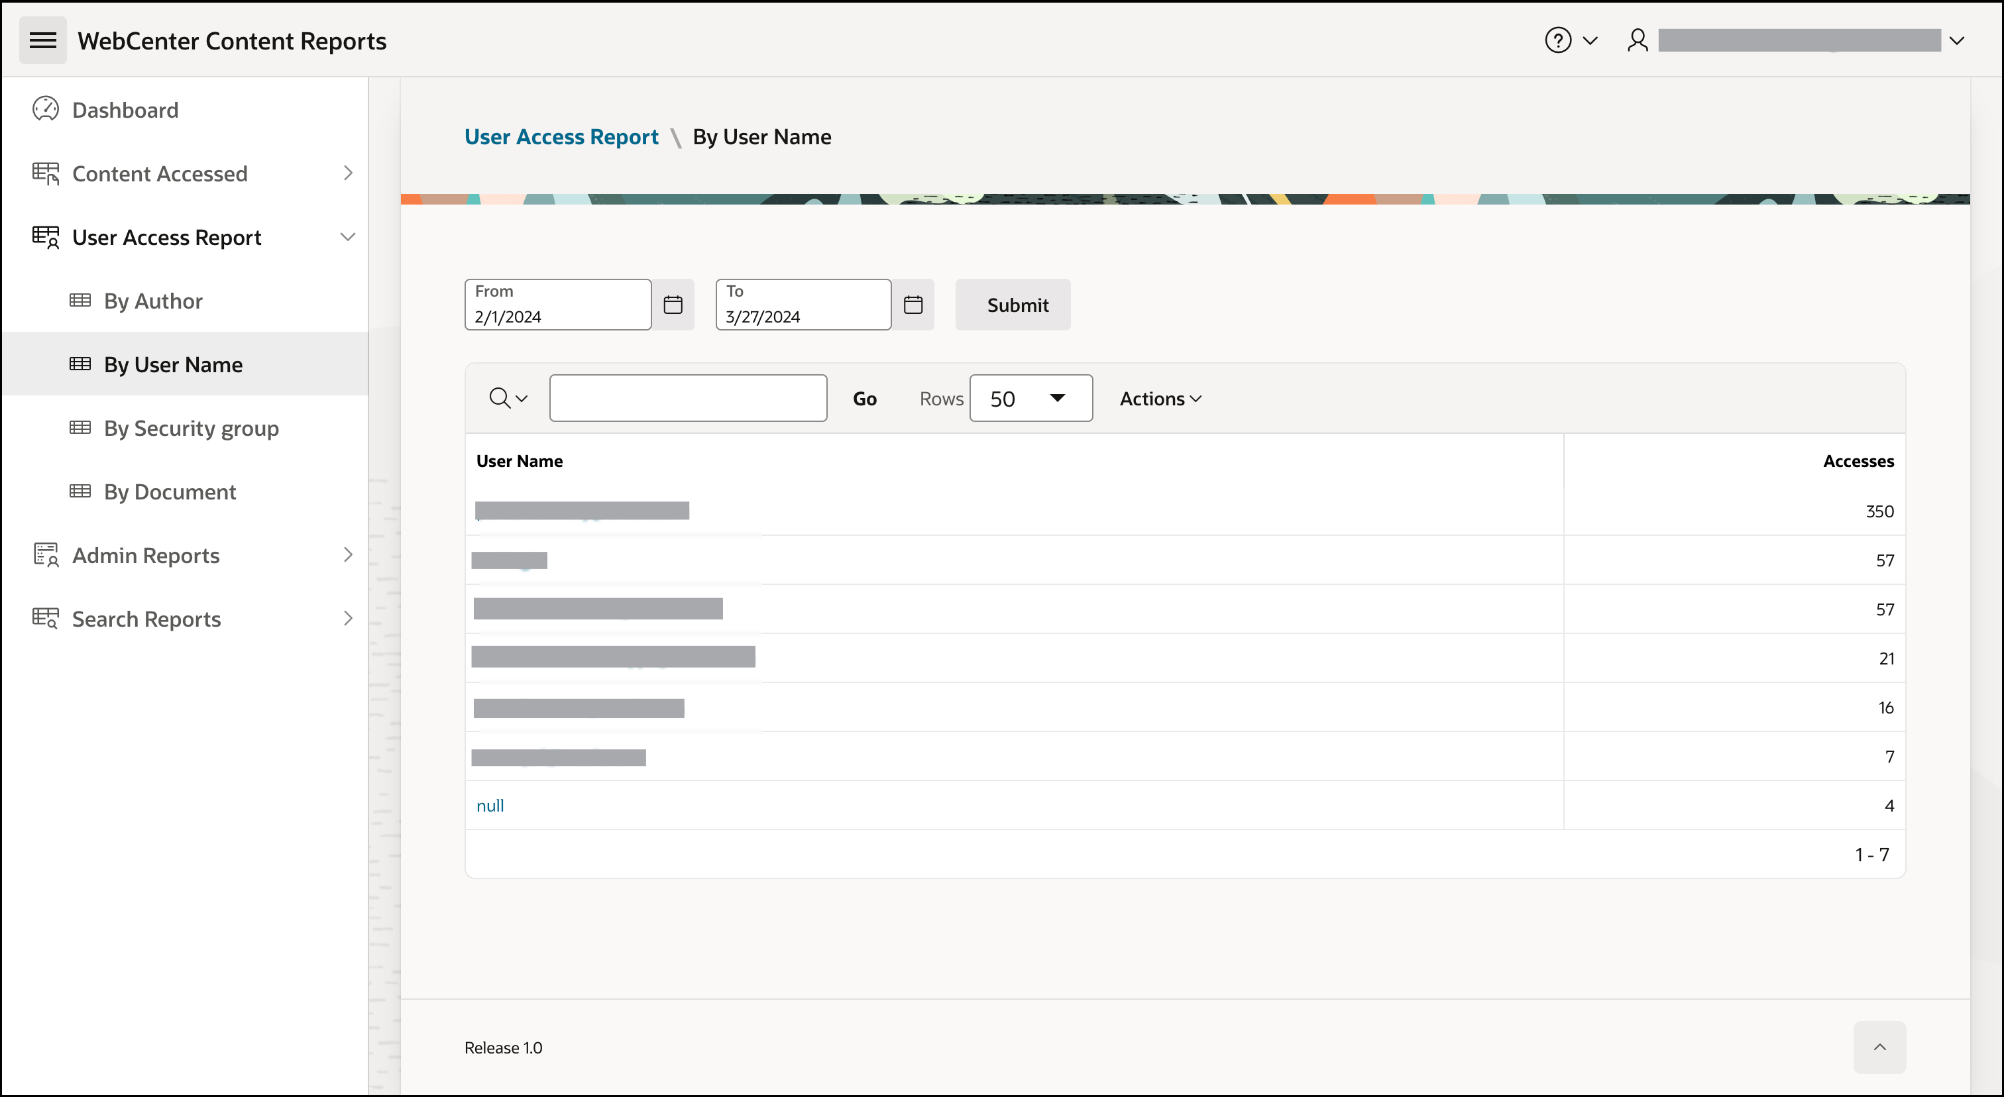Open the search column selector magnifier
This screenshot has height=1097, width=2004.
(x=508, y=399)
